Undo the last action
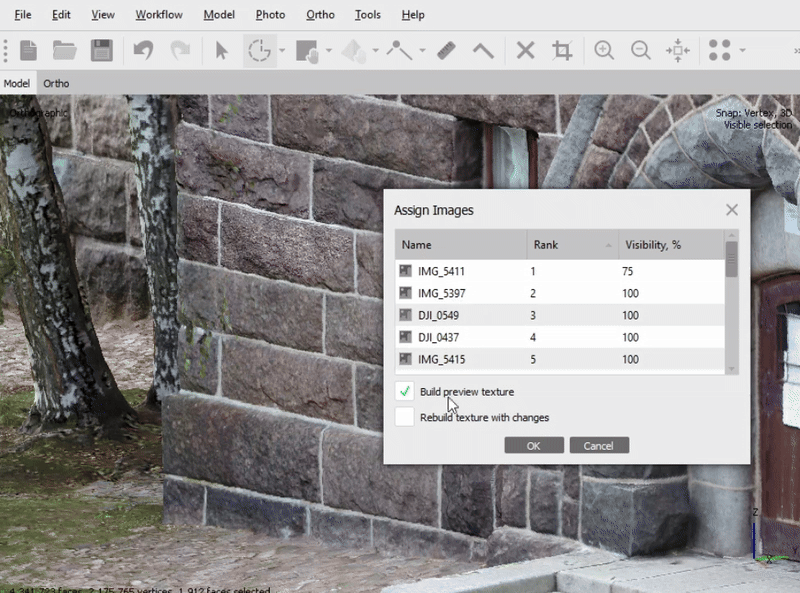800x593 pixels. [143, 51]
